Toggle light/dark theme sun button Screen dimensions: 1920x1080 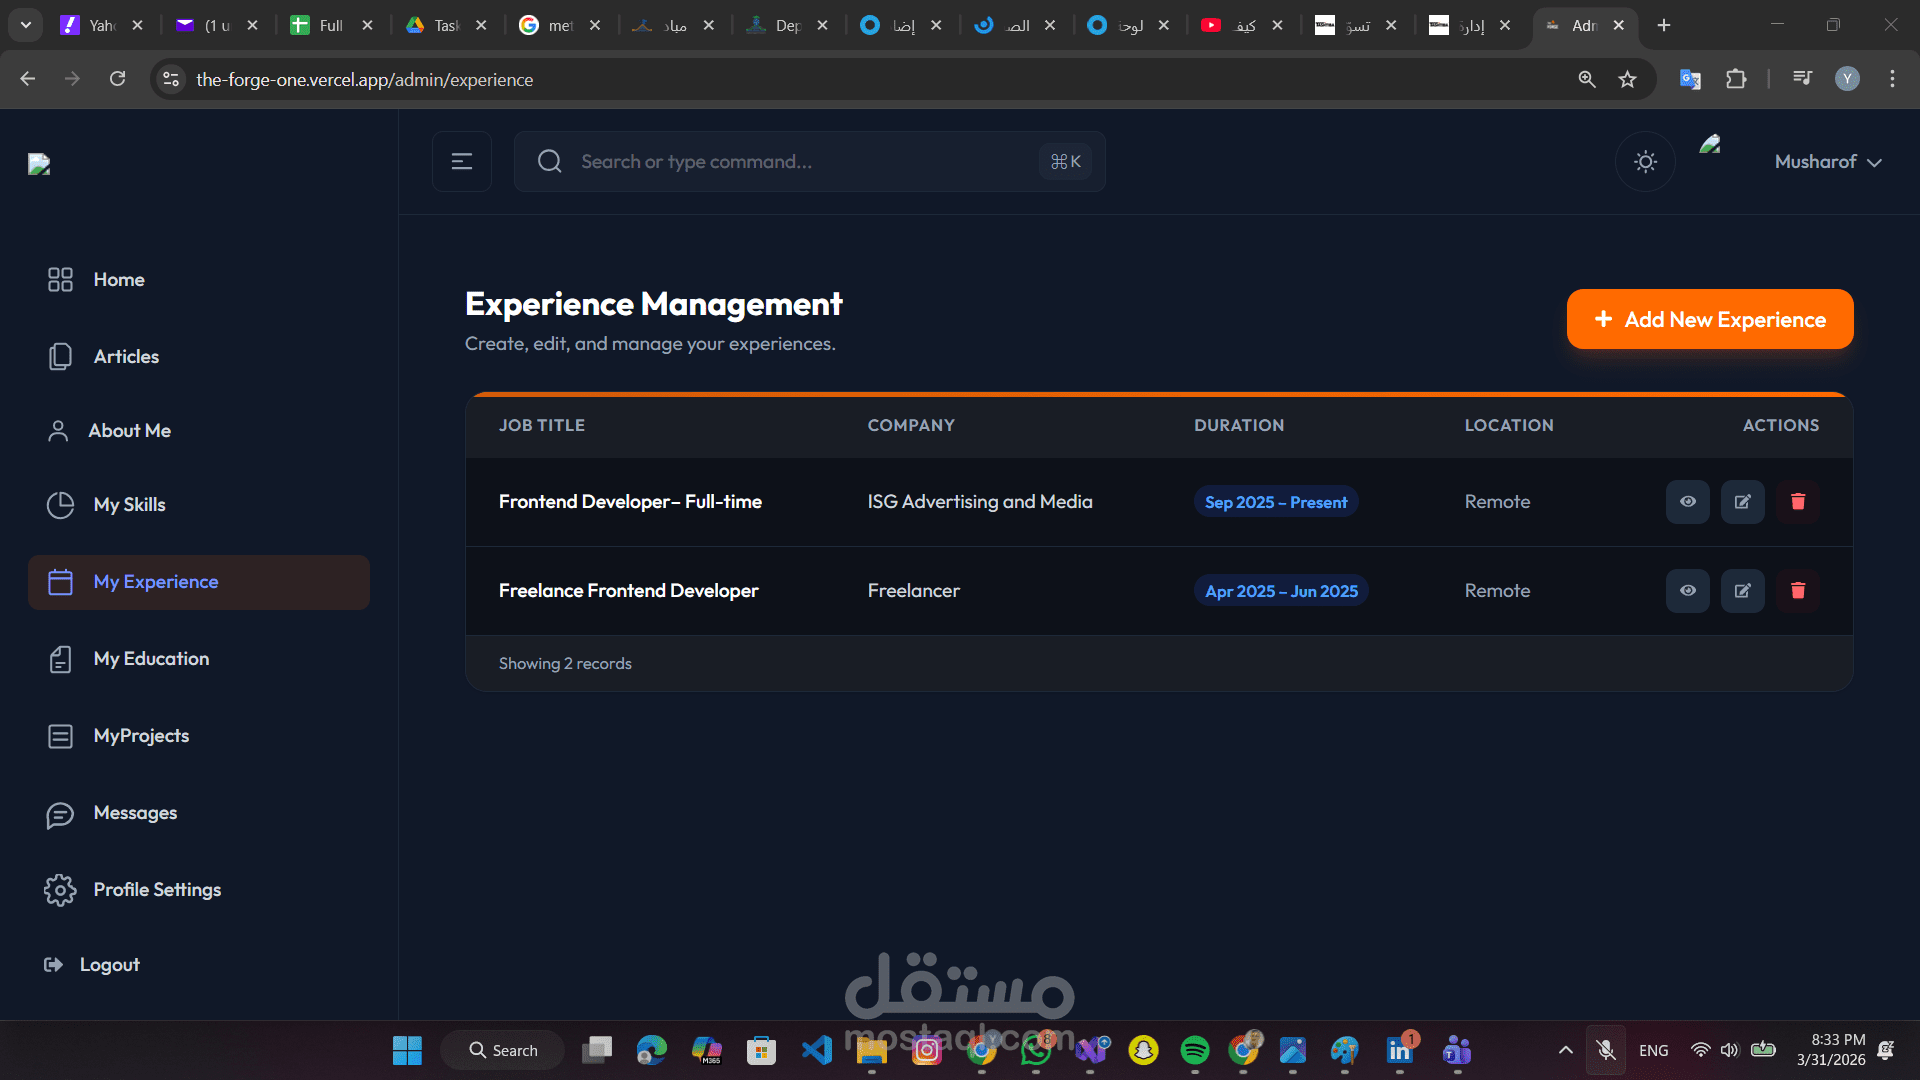point(1645,162)
